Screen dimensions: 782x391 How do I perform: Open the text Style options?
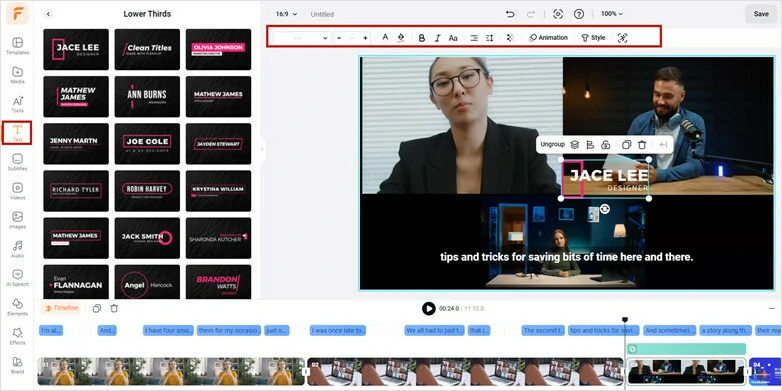593,37
